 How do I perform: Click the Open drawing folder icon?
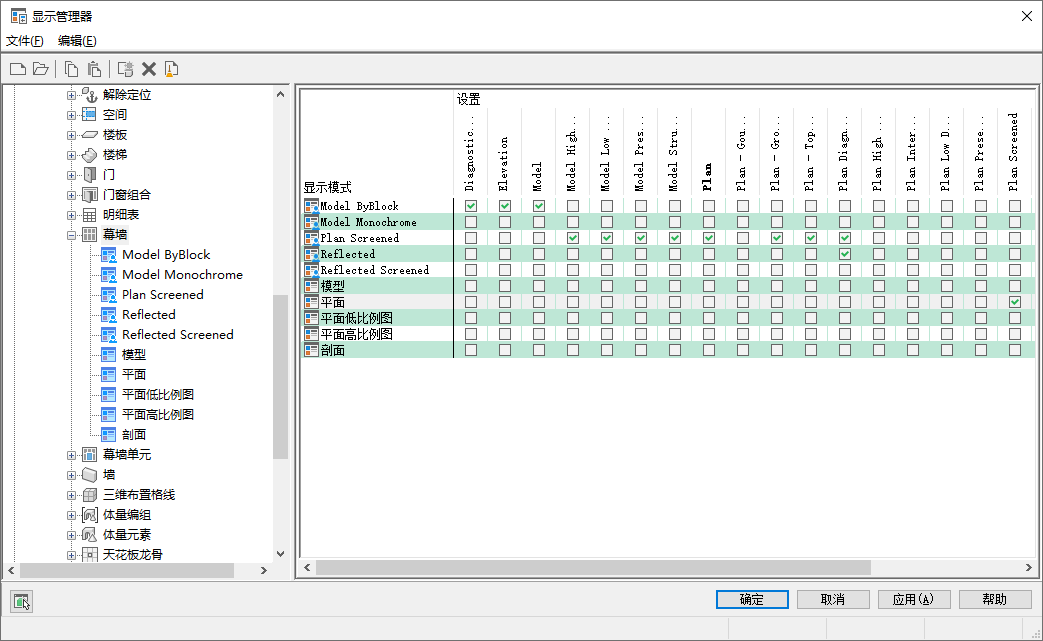point(41,69)
